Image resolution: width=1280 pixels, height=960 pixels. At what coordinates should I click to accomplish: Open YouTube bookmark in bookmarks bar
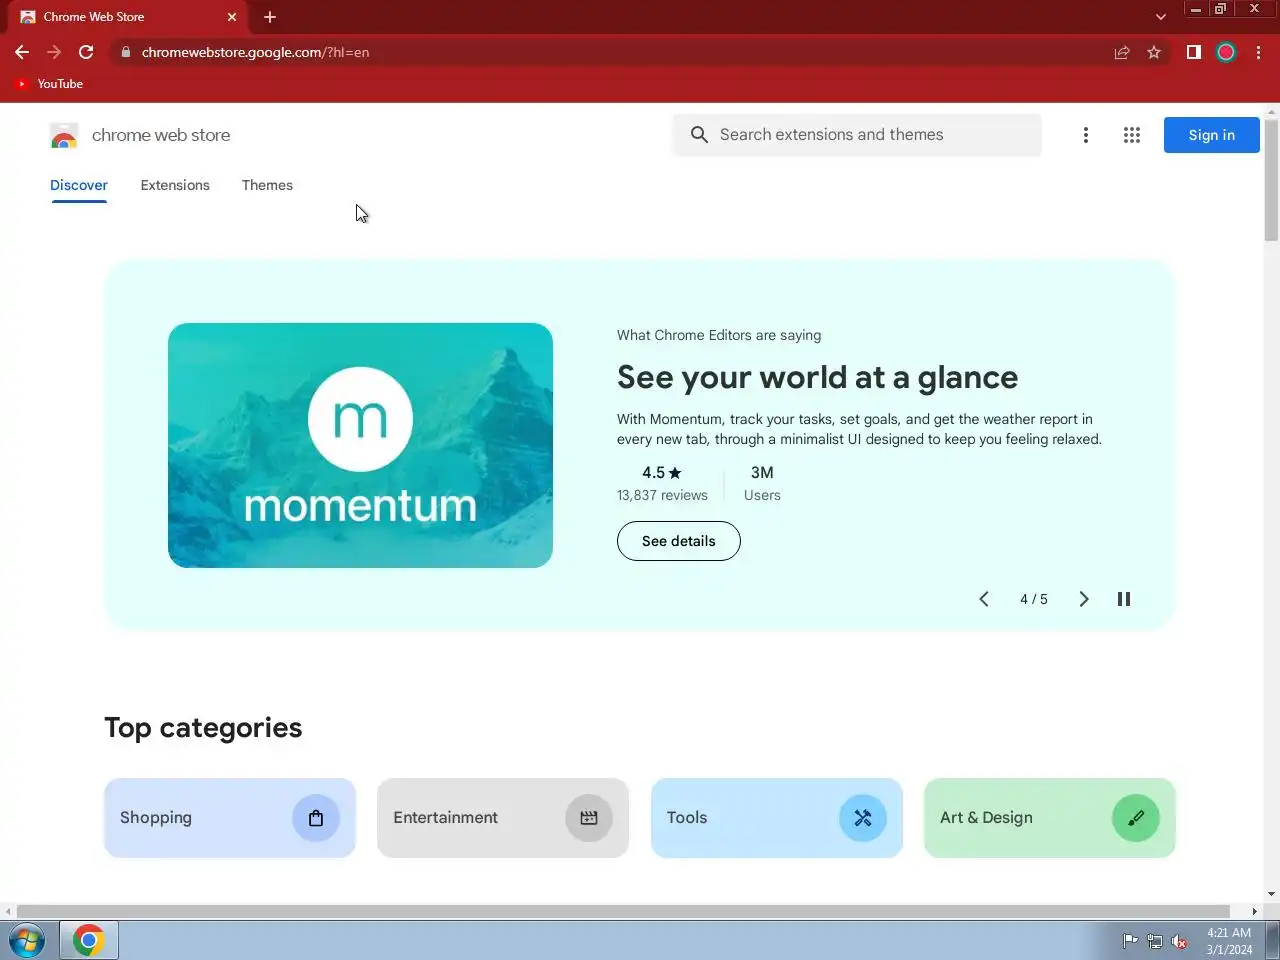49,84
